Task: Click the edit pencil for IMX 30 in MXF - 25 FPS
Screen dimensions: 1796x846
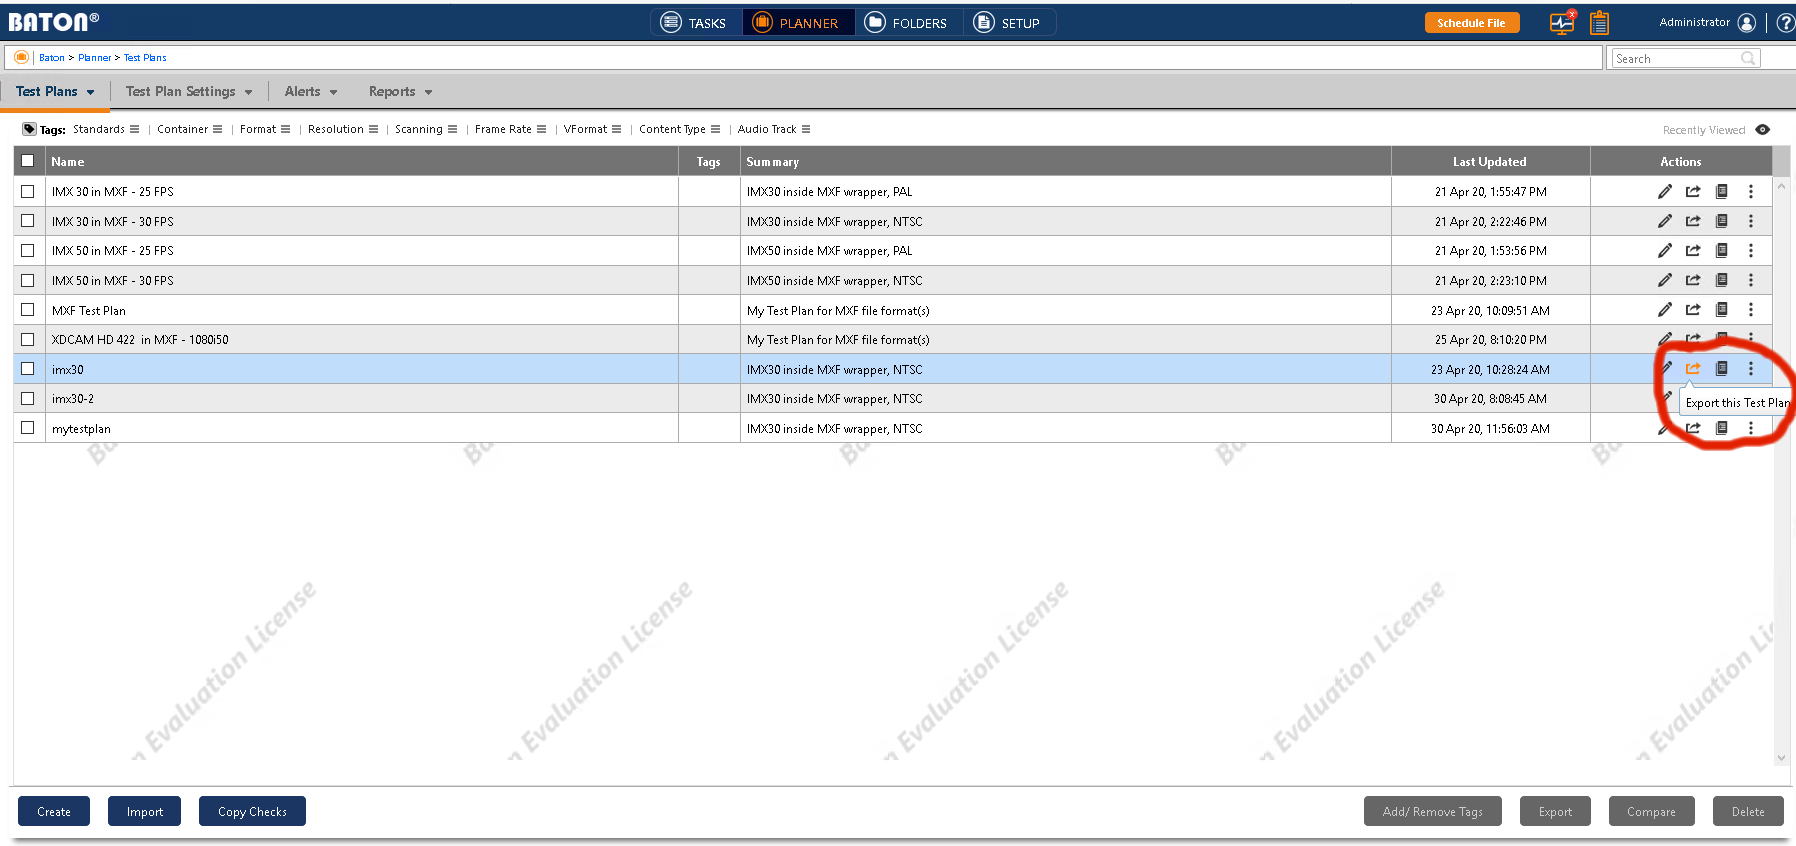Action: [1664, 191]
